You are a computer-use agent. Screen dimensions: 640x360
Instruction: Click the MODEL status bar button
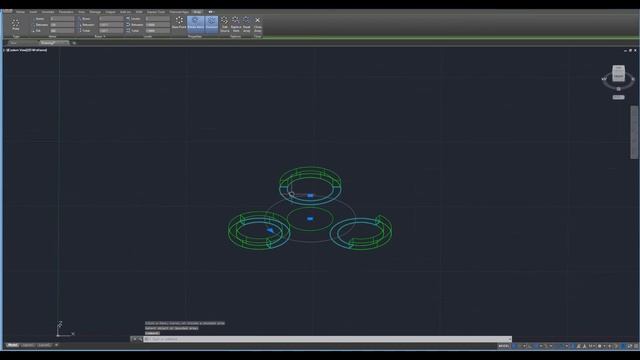(x=504, y=346)
